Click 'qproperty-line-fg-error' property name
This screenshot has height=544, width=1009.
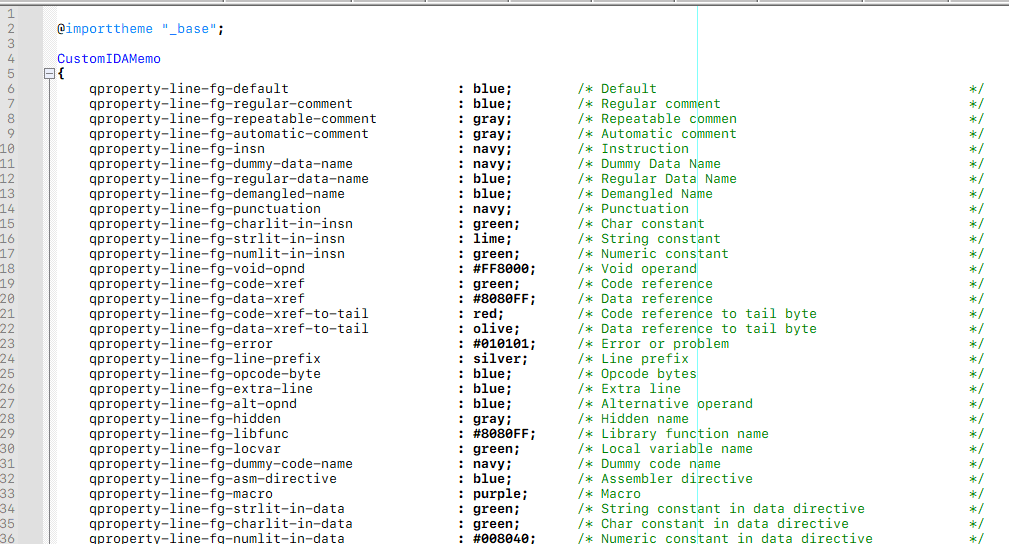(181, 344)
